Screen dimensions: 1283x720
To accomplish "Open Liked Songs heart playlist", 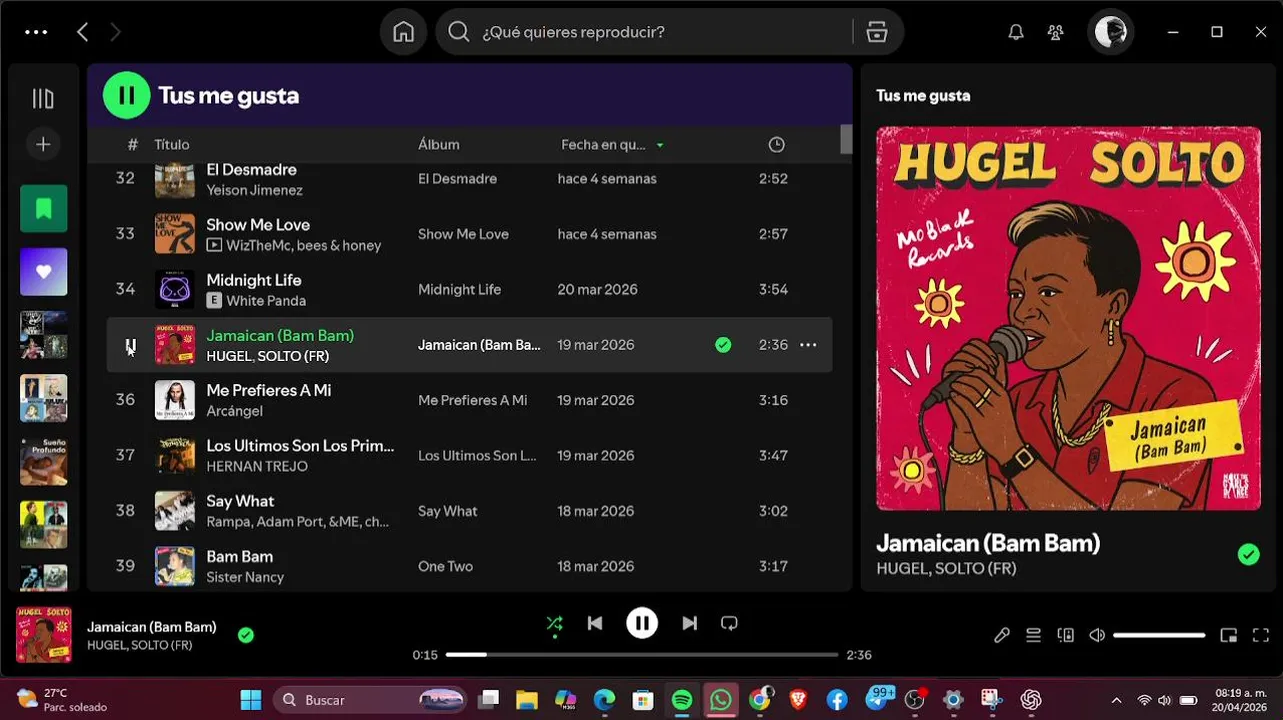I will click(44, 271).
